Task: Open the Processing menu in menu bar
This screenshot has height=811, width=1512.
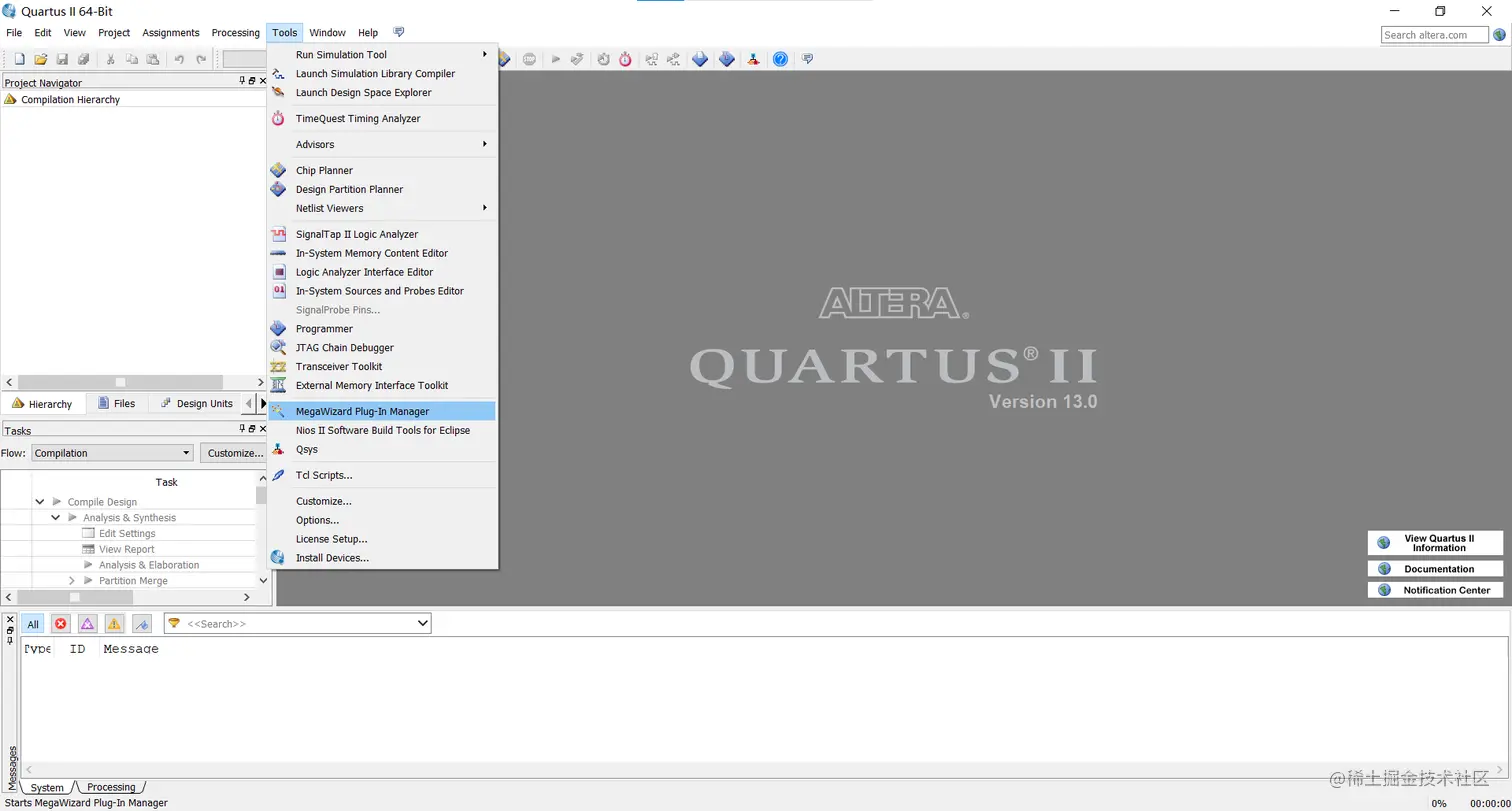Action: [x=236, y=33]
